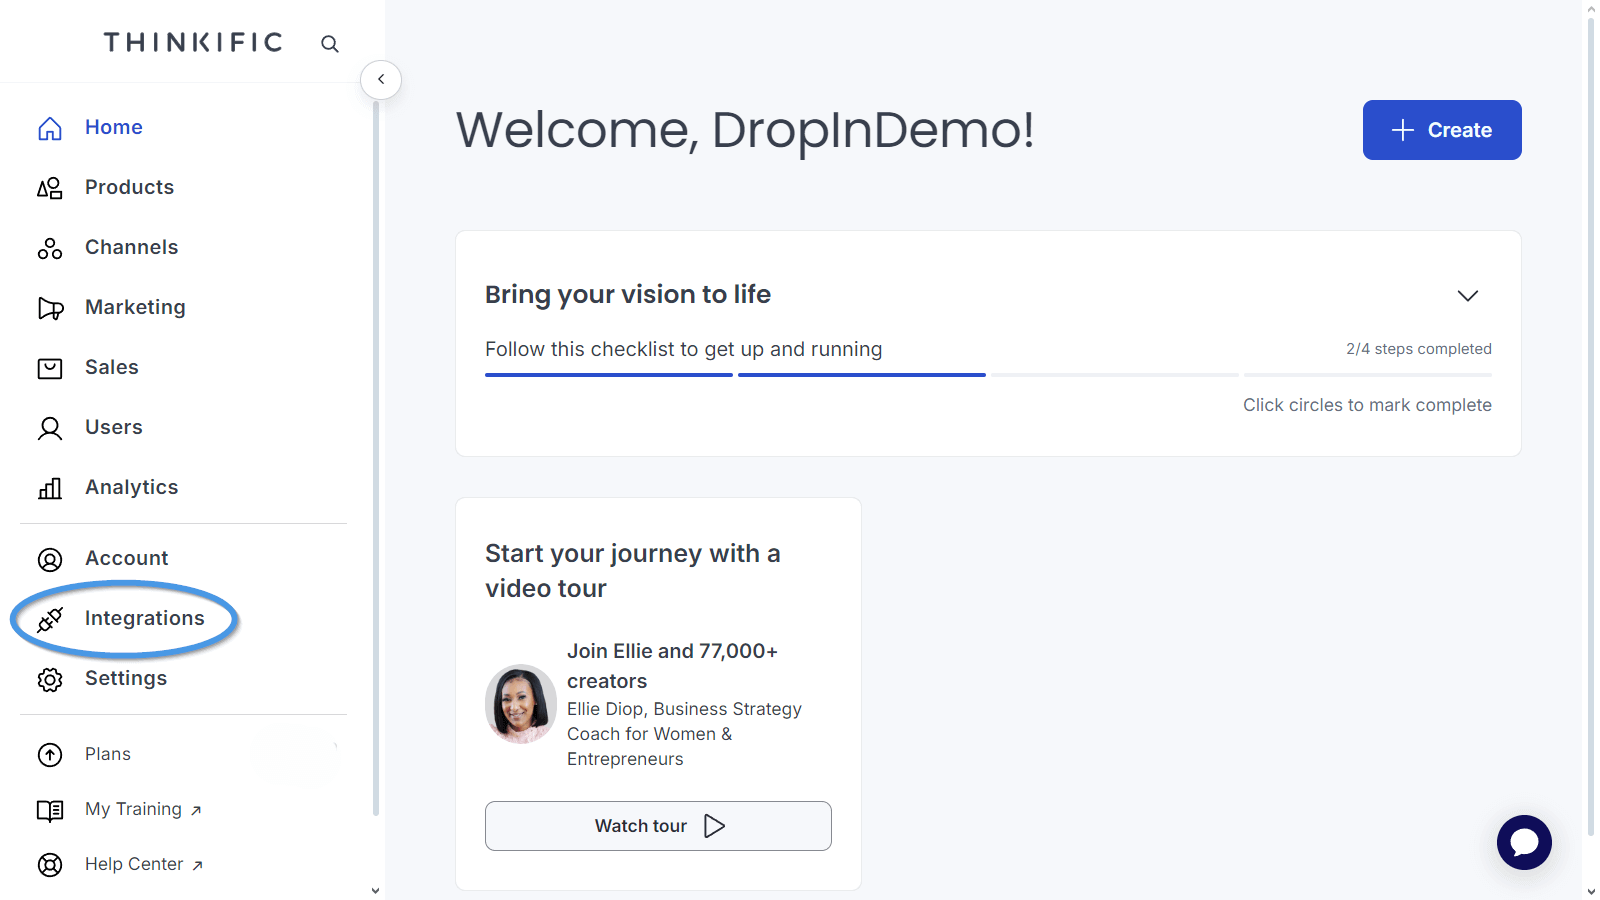Click the Integrations plug icon
Screen dimensions: 1600x900
click(50, 619)
